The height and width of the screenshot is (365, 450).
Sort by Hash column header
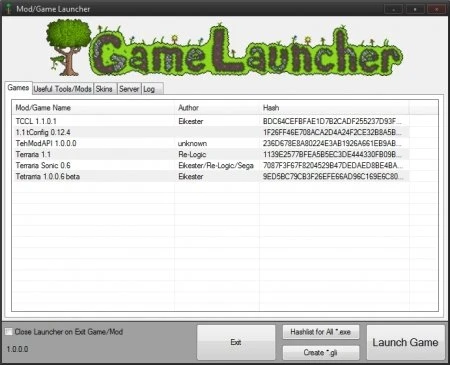click(334, 108)
